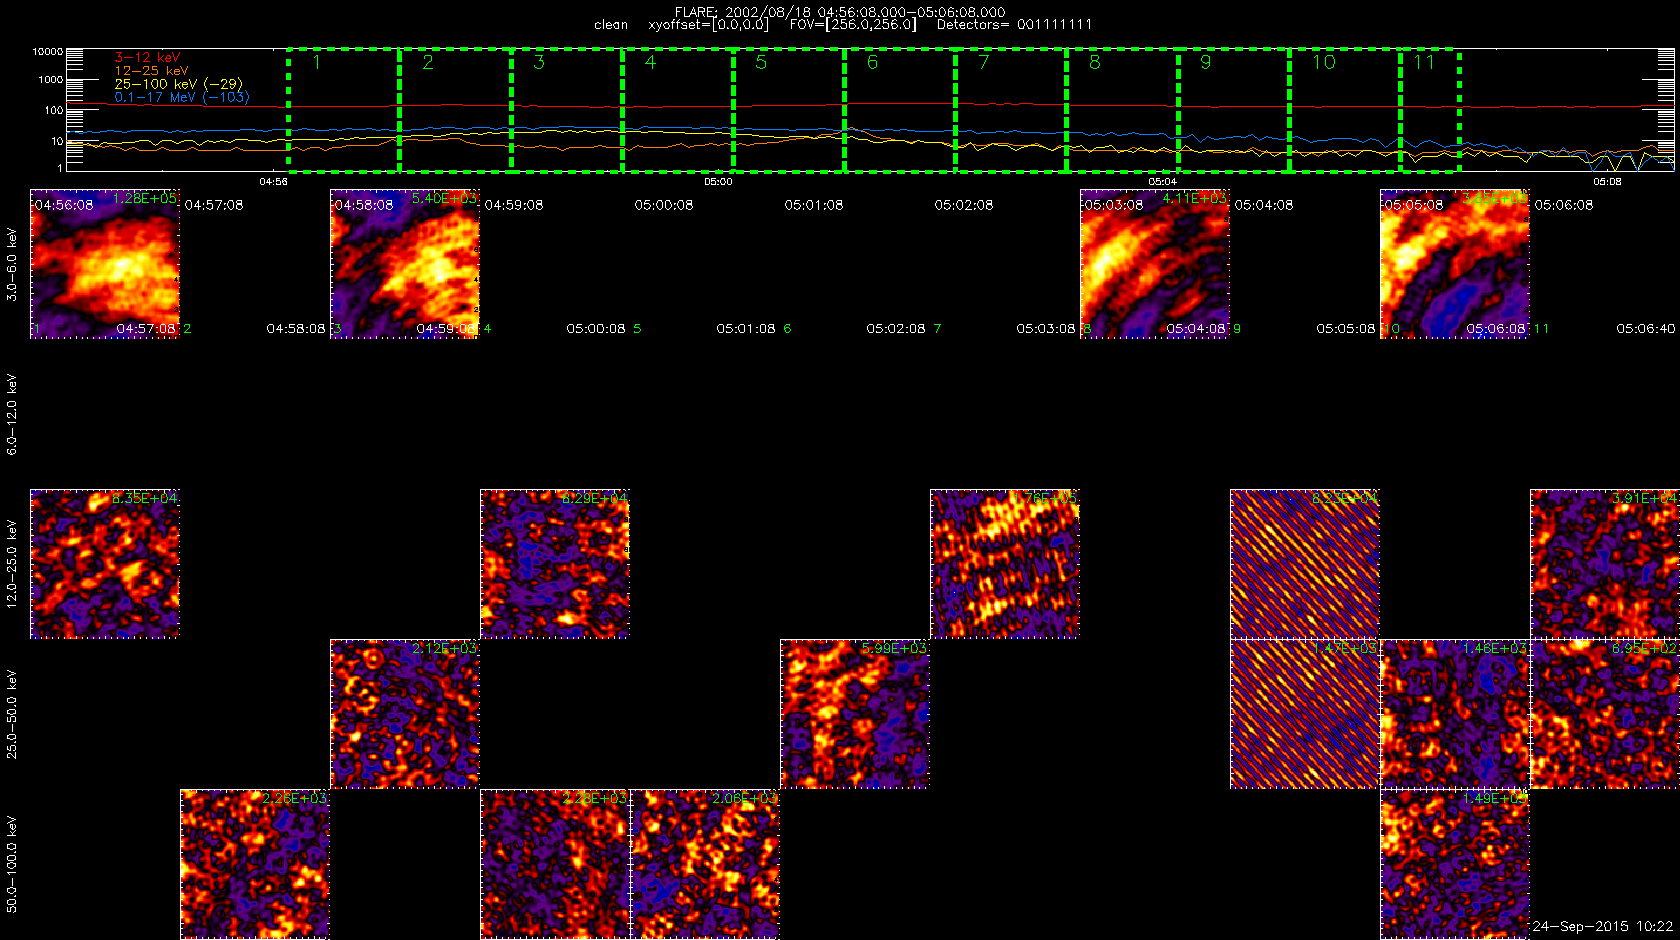Select interval 6 marker in the lightcurve plot

(872, 63)
